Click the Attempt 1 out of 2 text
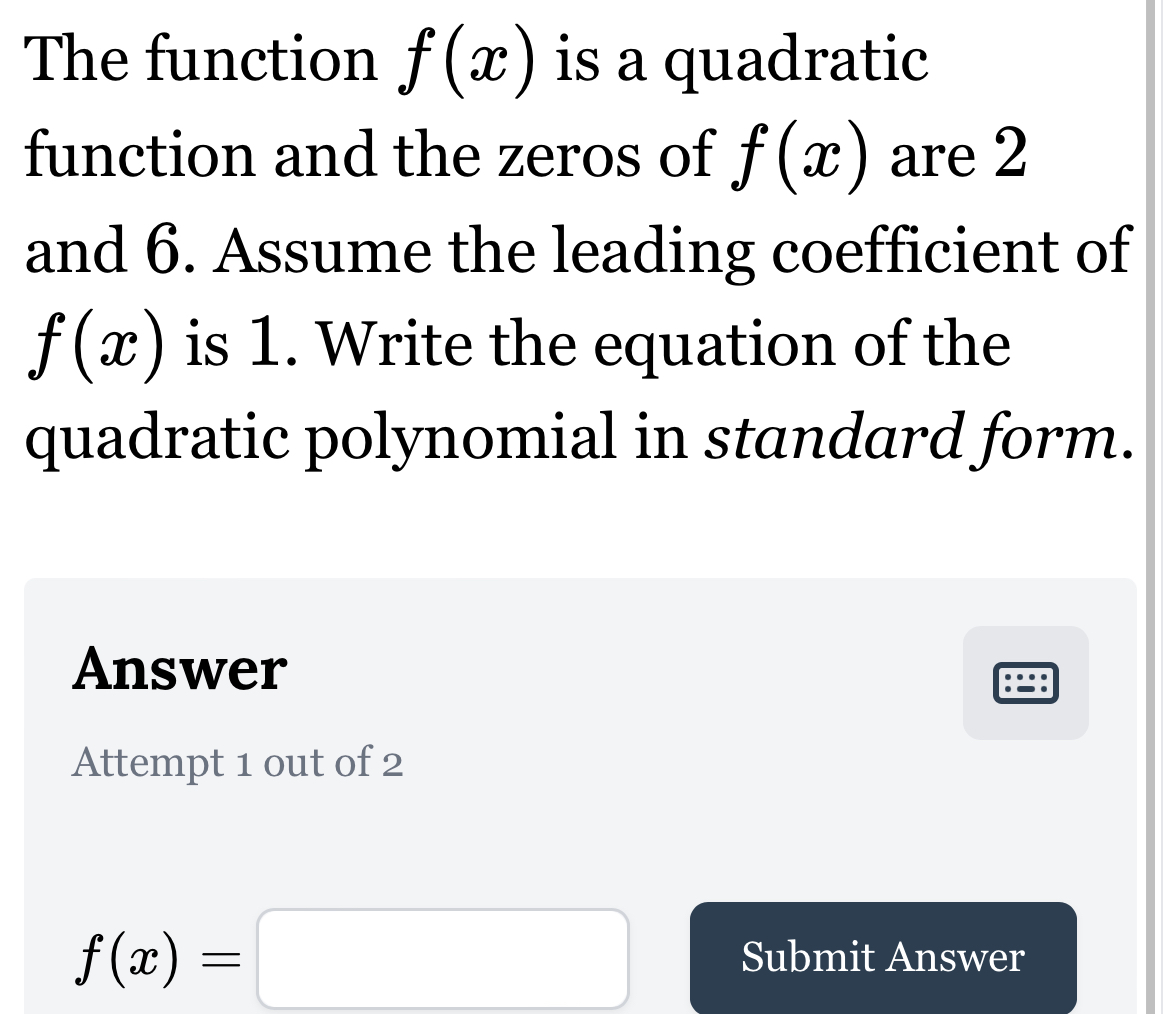Image resolution: width=1163 pixels, height=1014 pixels. (x=238, y=764)
